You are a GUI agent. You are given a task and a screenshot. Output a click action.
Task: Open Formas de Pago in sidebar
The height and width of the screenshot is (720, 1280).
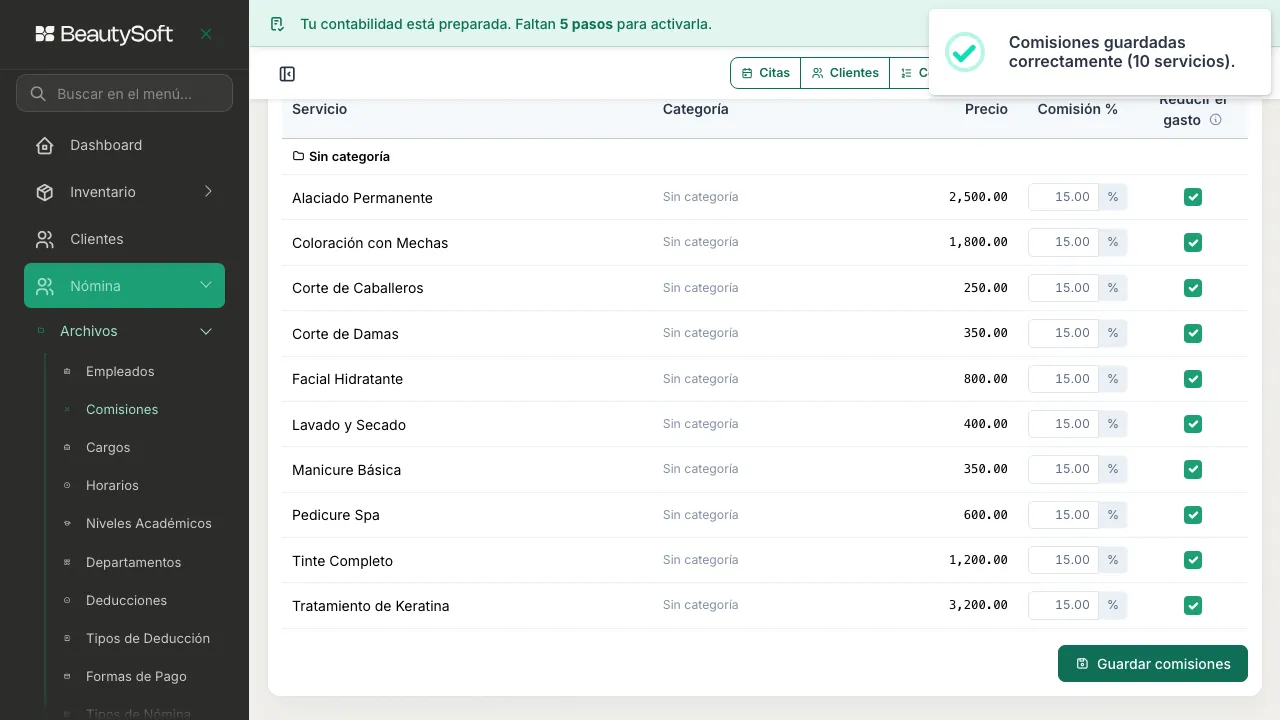(x=136, y=676)
